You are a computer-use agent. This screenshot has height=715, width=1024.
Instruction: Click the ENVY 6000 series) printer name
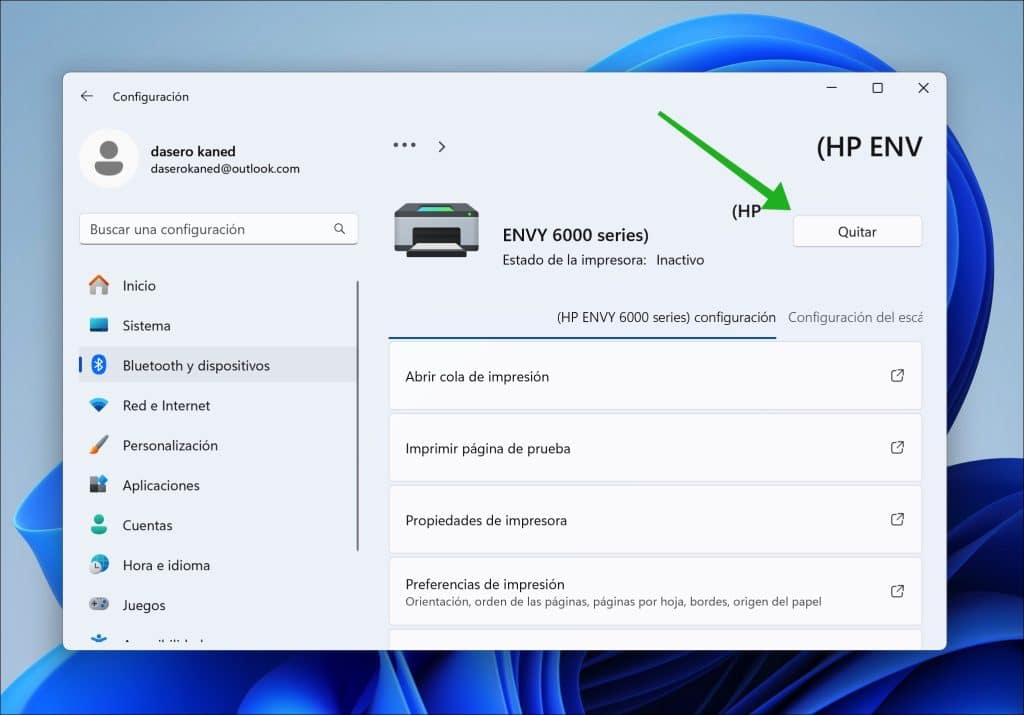tap(575, 235)
